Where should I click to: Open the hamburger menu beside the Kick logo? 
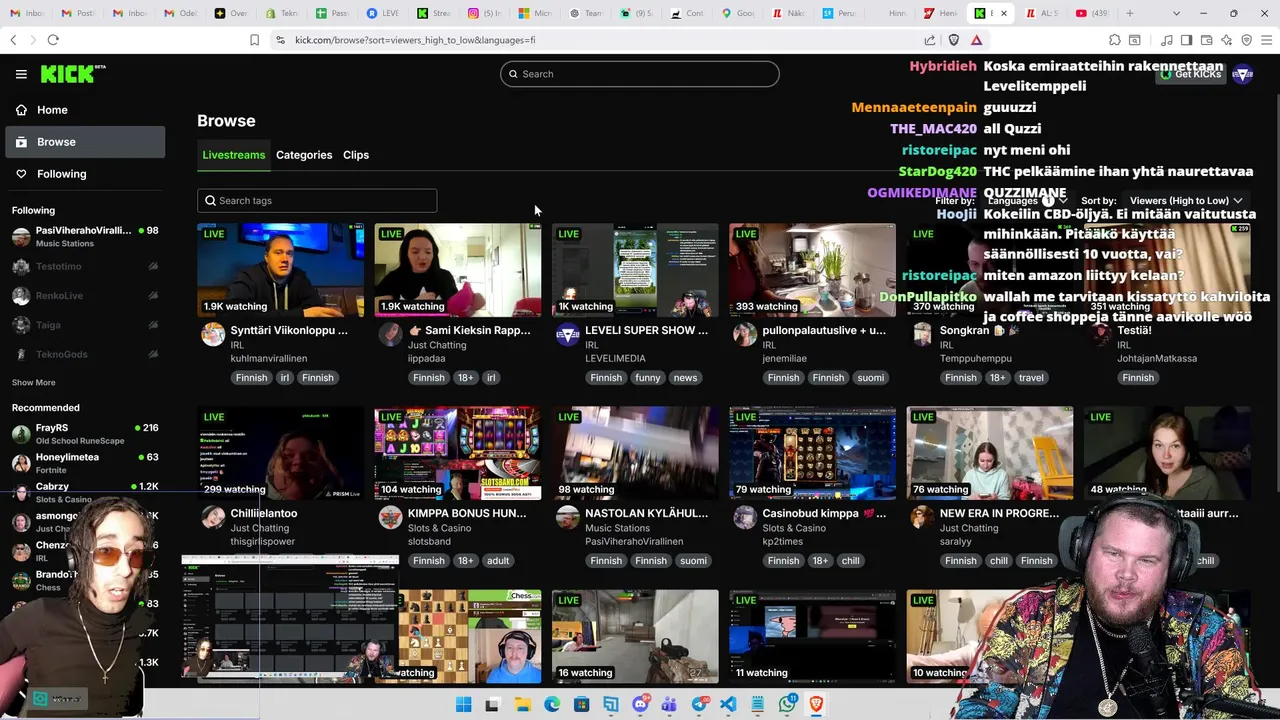pos(21,74)
